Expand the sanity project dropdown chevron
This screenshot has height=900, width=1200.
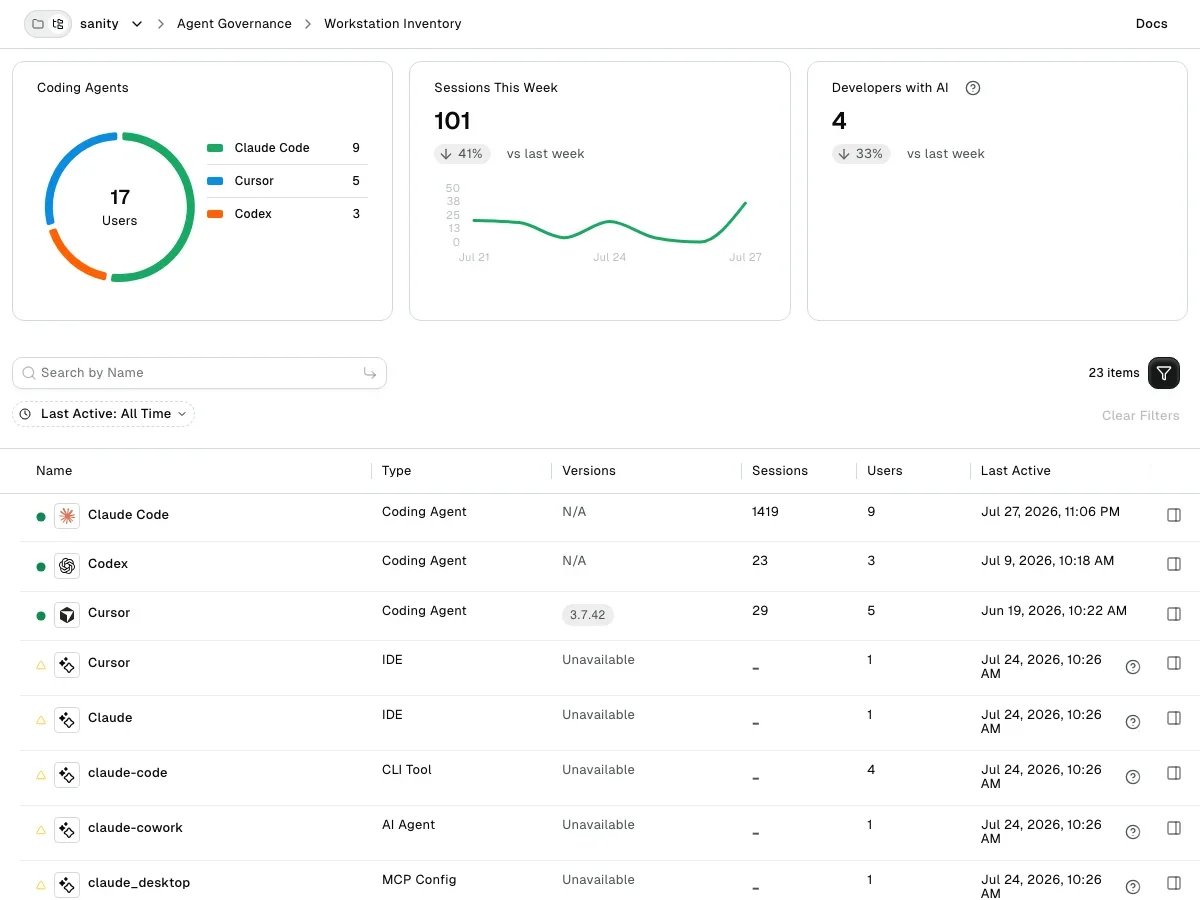[137, 24]
